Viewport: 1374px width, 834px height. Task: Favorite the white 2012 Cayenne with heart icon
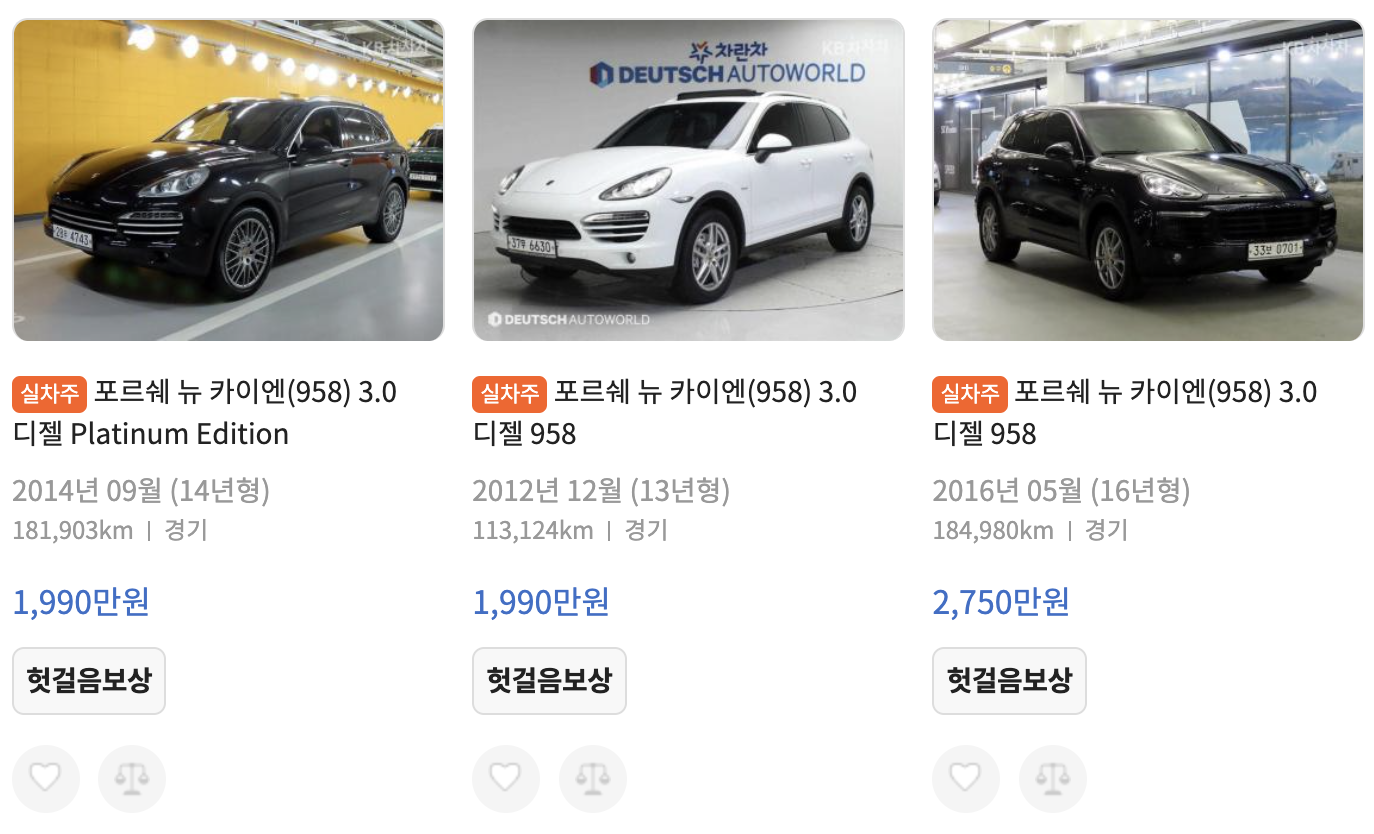coord(506,778)
